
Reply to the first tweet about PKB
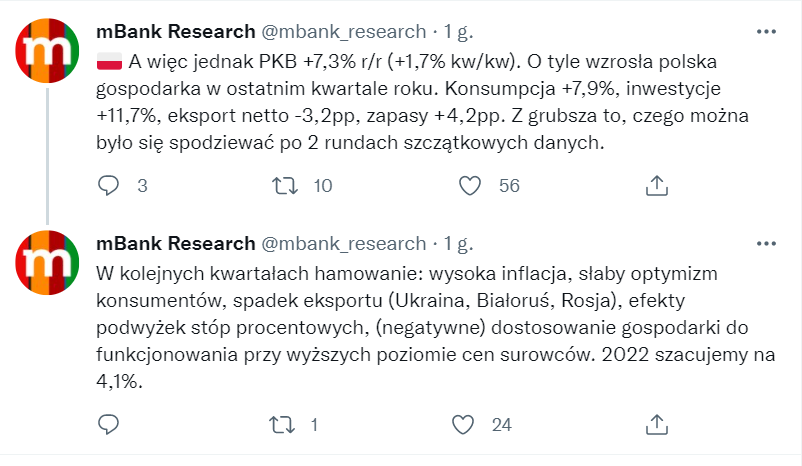click(108, 185)
